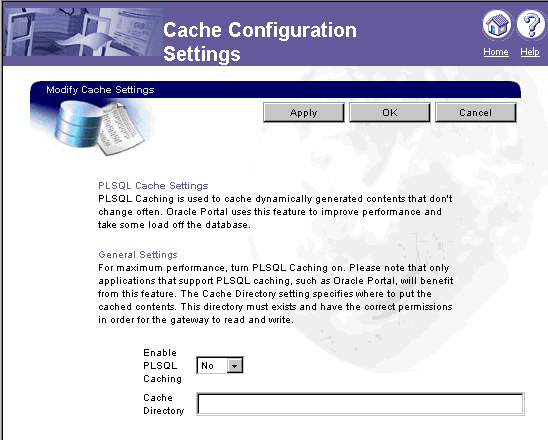Click the Help question mark icon
The height and width of the screenshot is (440, 548).
531,25
